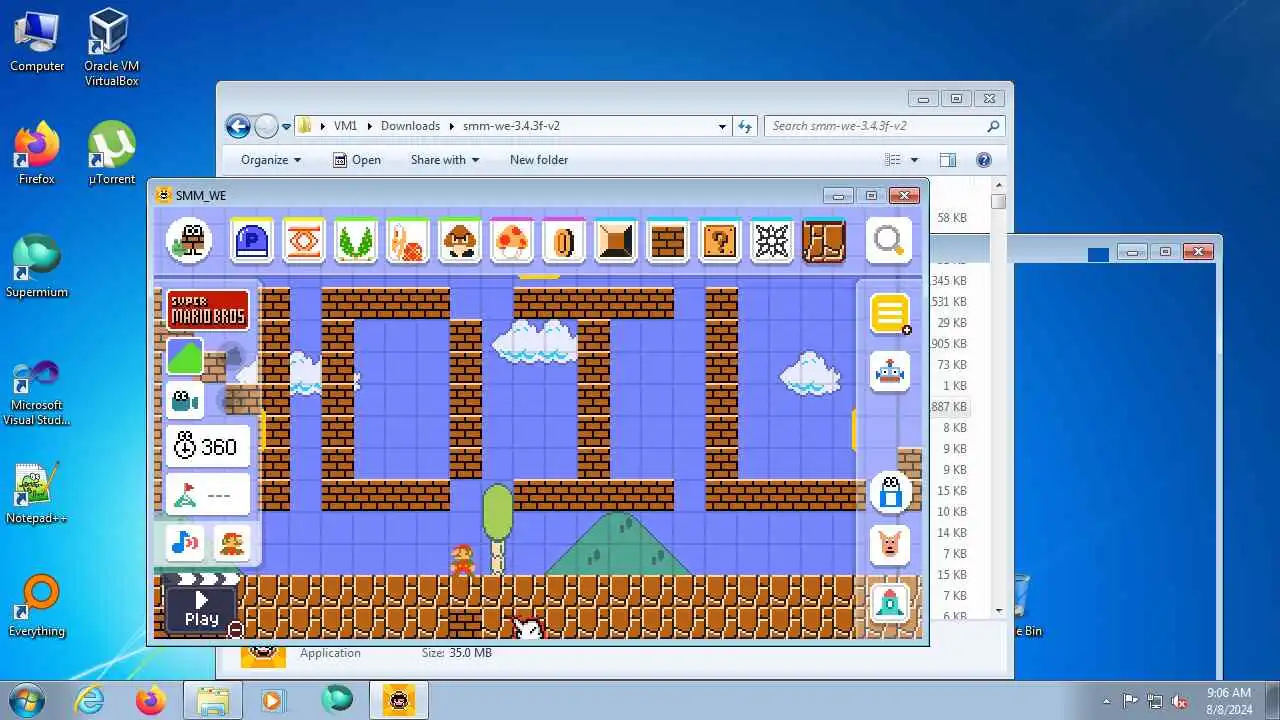Select the Ground tile
The width and height of the screenshot is (1280, 720).
pos(824,241)
